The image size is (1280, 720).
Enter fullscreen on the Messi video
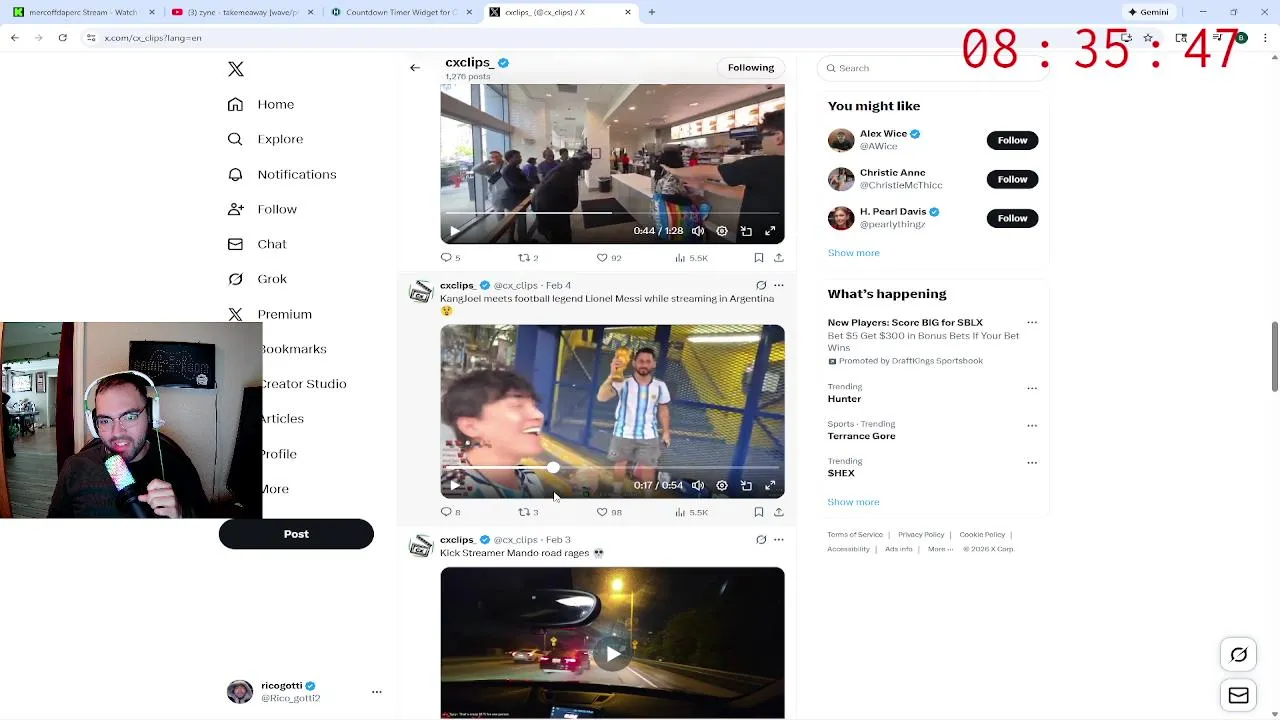click(x=770, y=485)
